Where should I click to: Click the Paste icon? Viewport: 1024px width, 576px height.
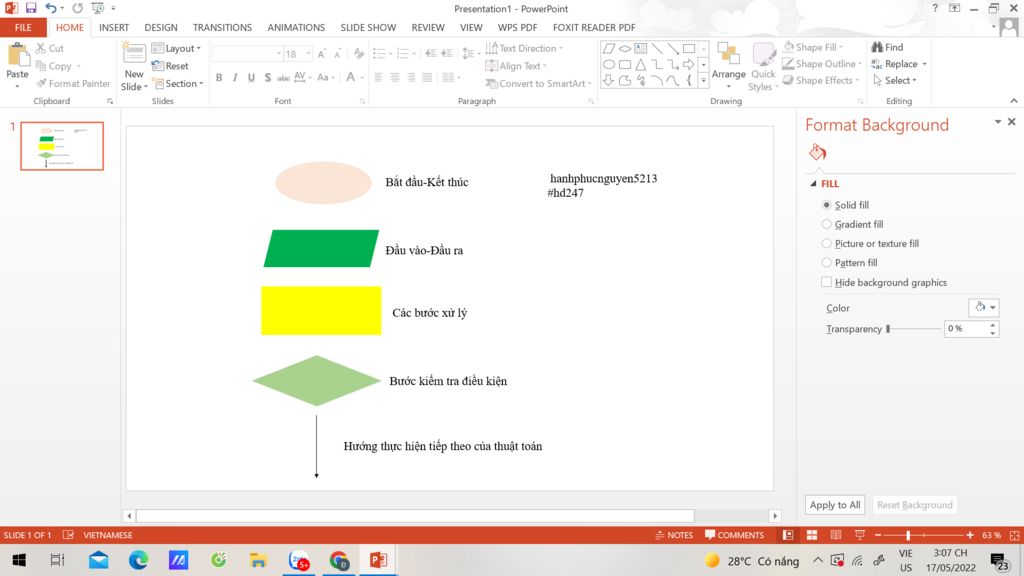click(18, 60)
